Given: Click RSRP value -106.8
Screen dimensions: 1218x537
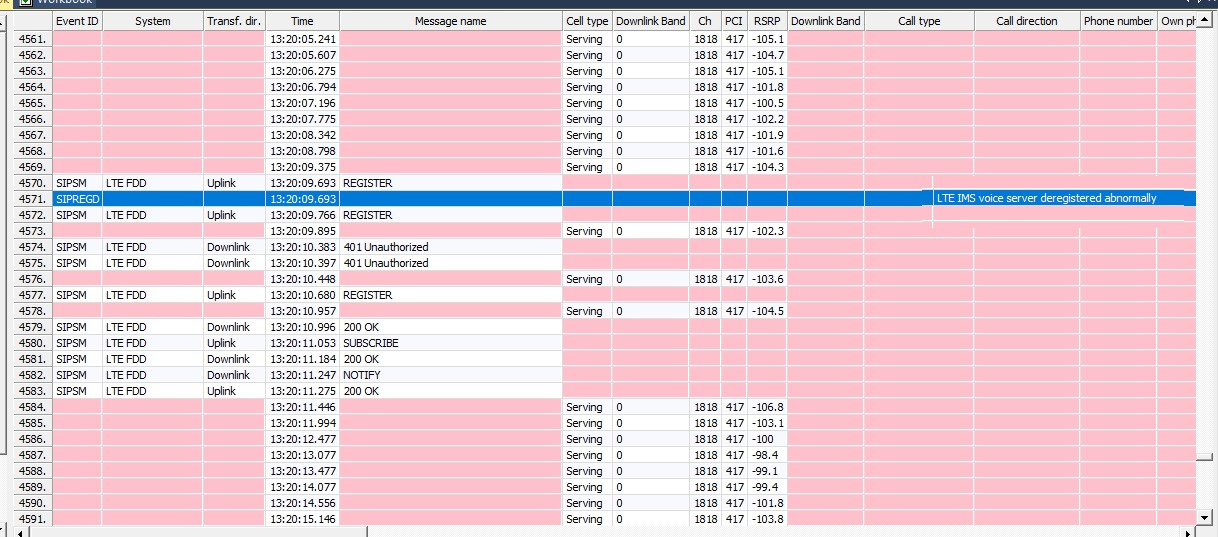Looking at the screenshot, I should (x=767, y=407).
